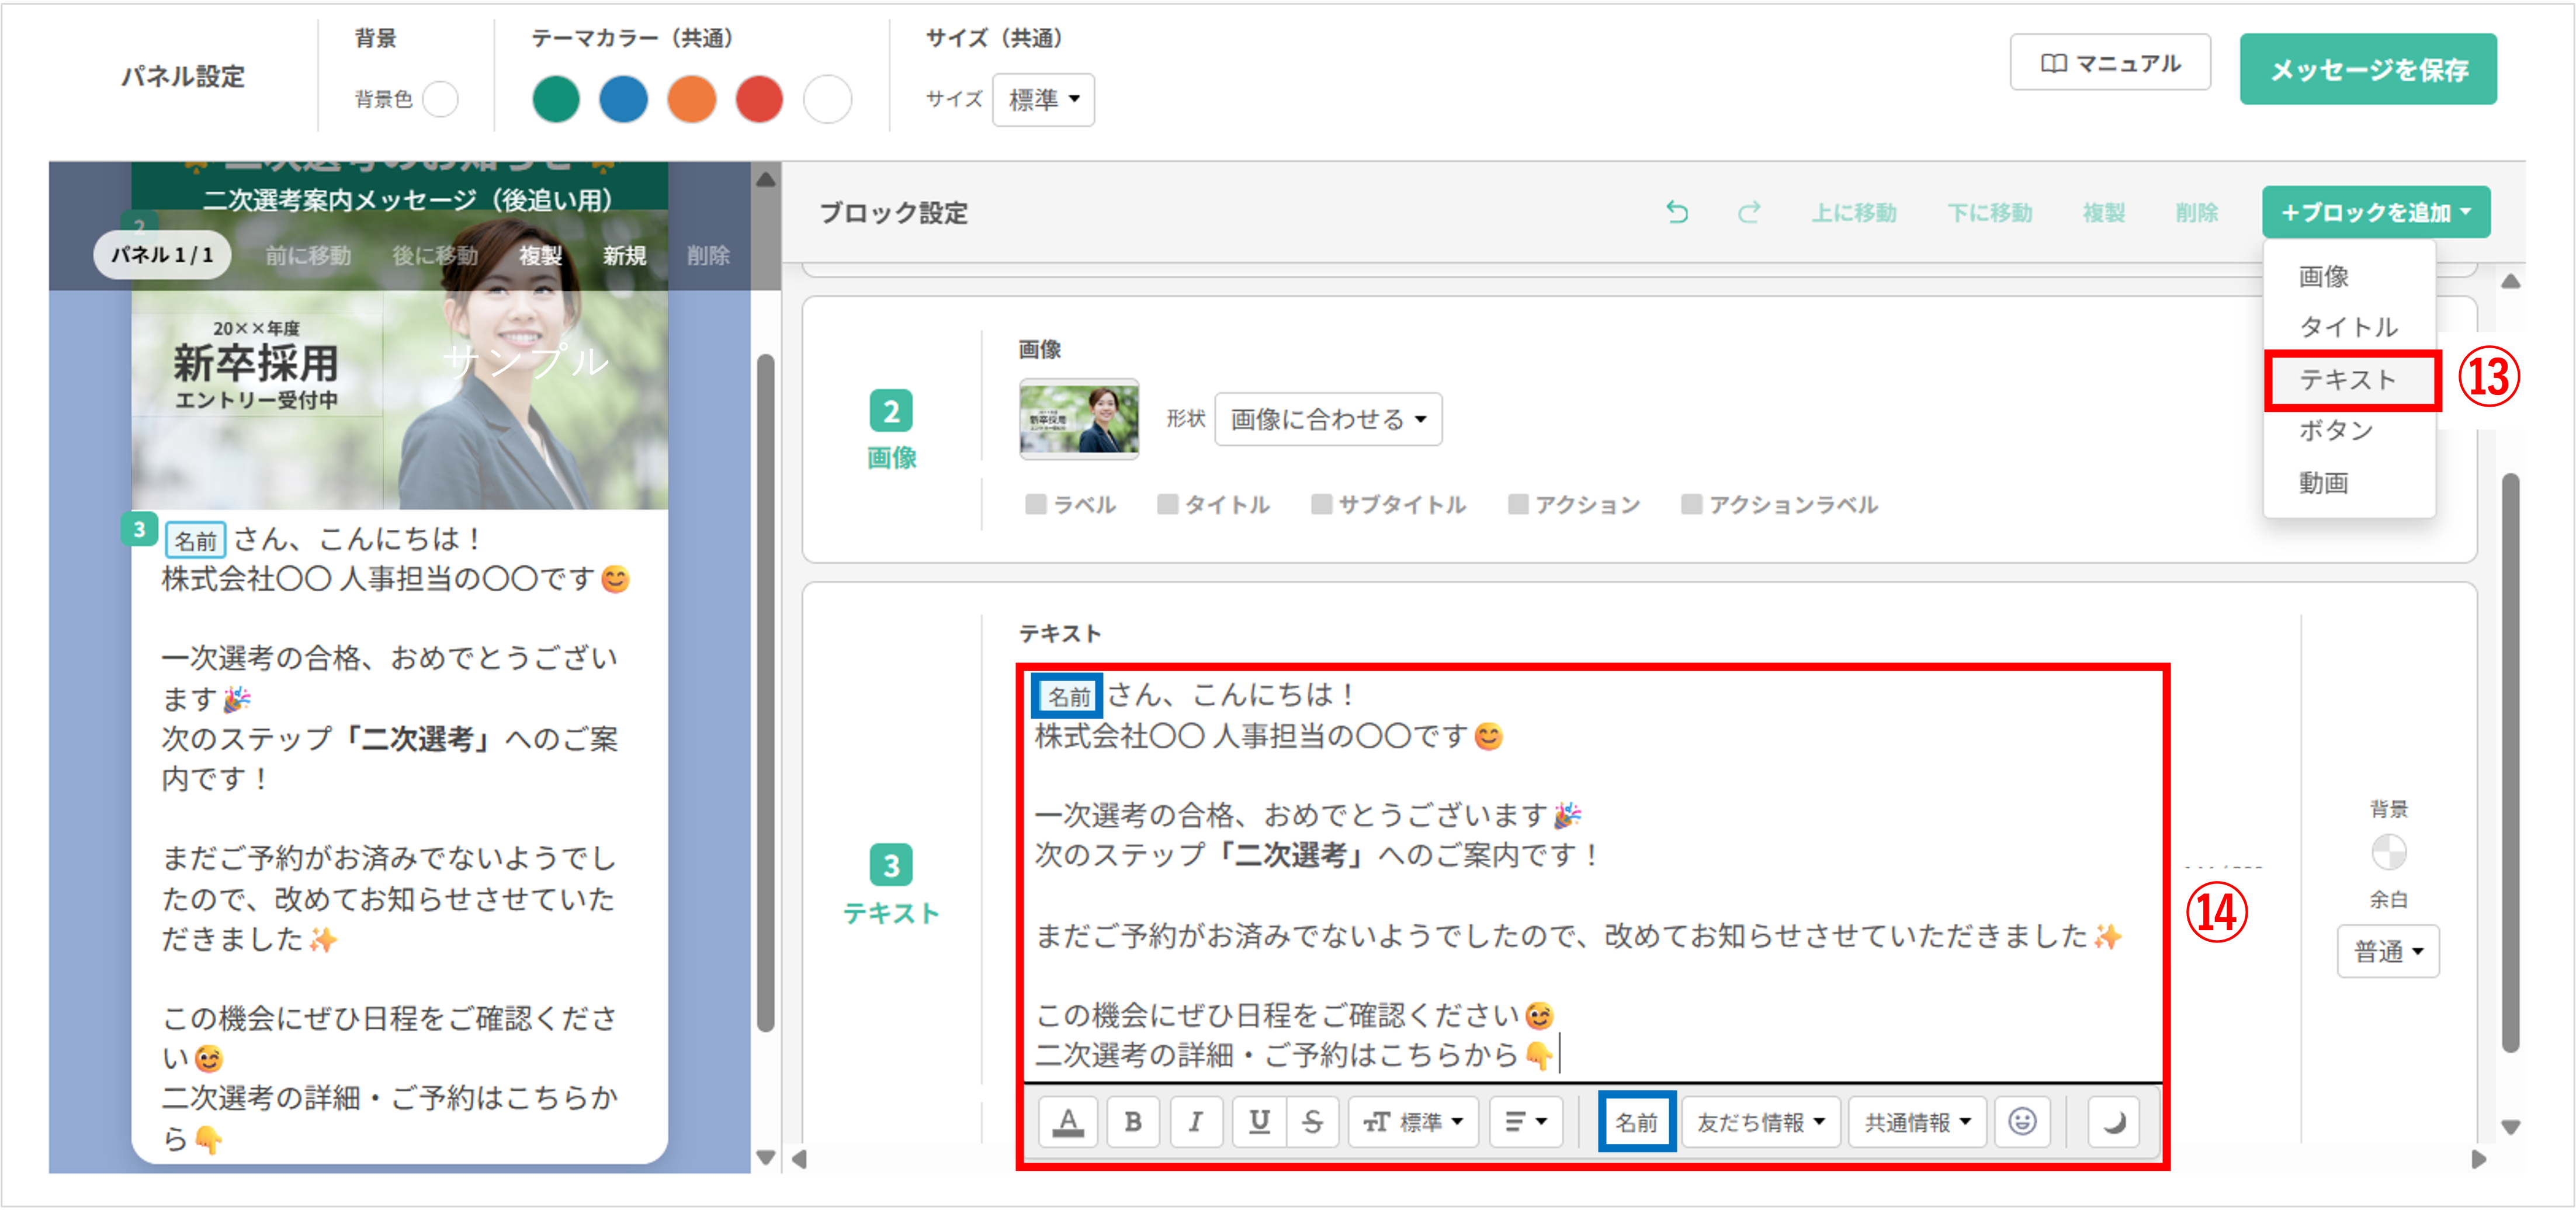This screenshot has width=2576, height=1210.
Task: Insert the 名前 name variable into the text
Action: [x=1637, y=1122]
